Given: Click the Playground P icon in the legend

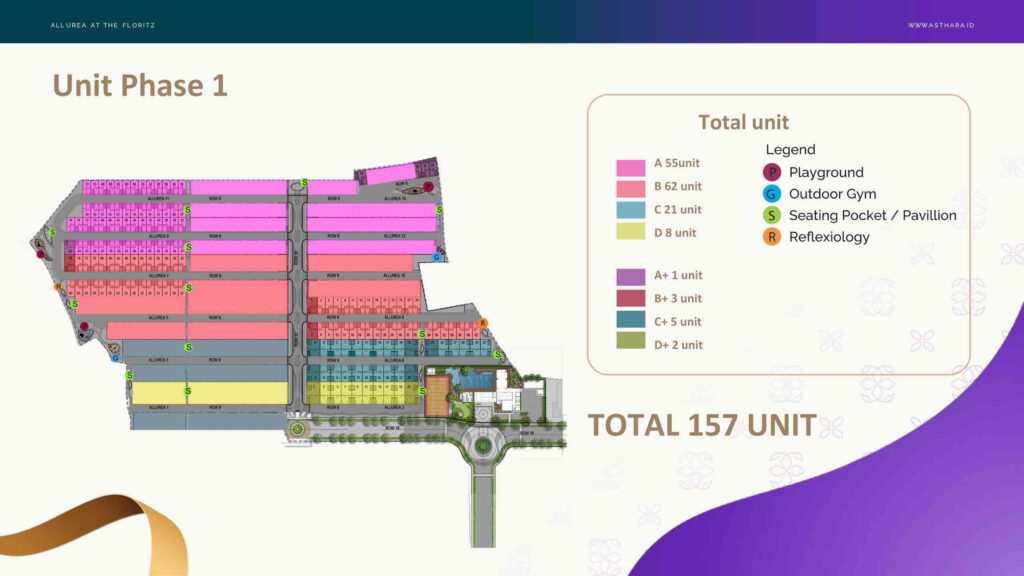Looking at the screenshot, I should click(771, 172).
